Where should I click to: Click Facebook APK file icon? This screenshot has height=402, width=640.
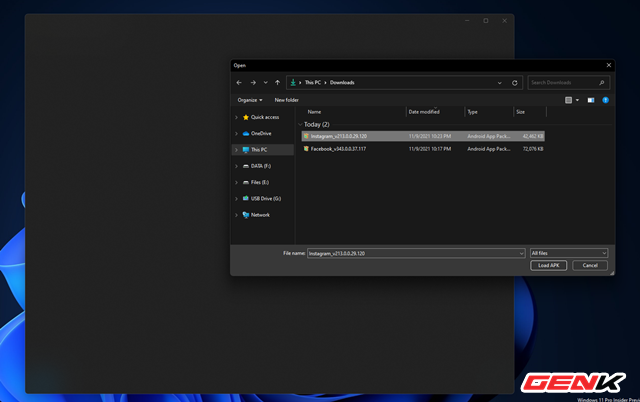coord(306,149)
